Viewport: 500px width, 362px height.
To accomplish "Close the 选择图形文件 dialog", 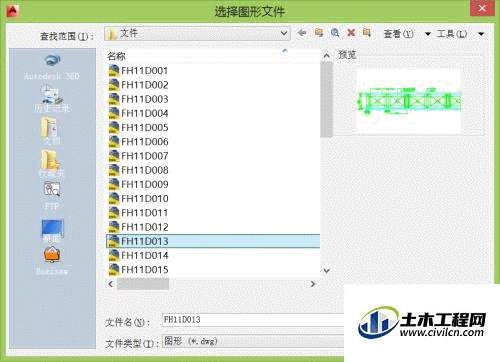I will point(482,8).
